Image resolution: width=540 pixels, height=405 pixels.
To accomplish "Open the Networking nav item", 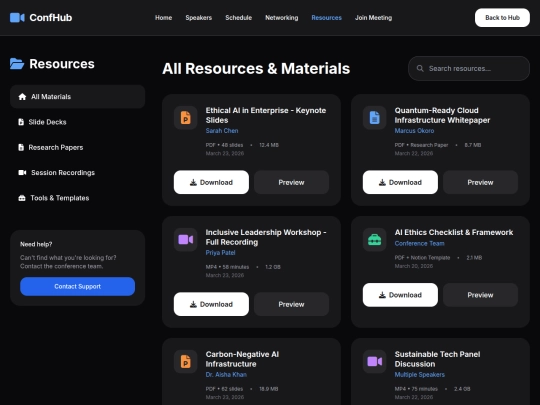I will tap(282, 18).
